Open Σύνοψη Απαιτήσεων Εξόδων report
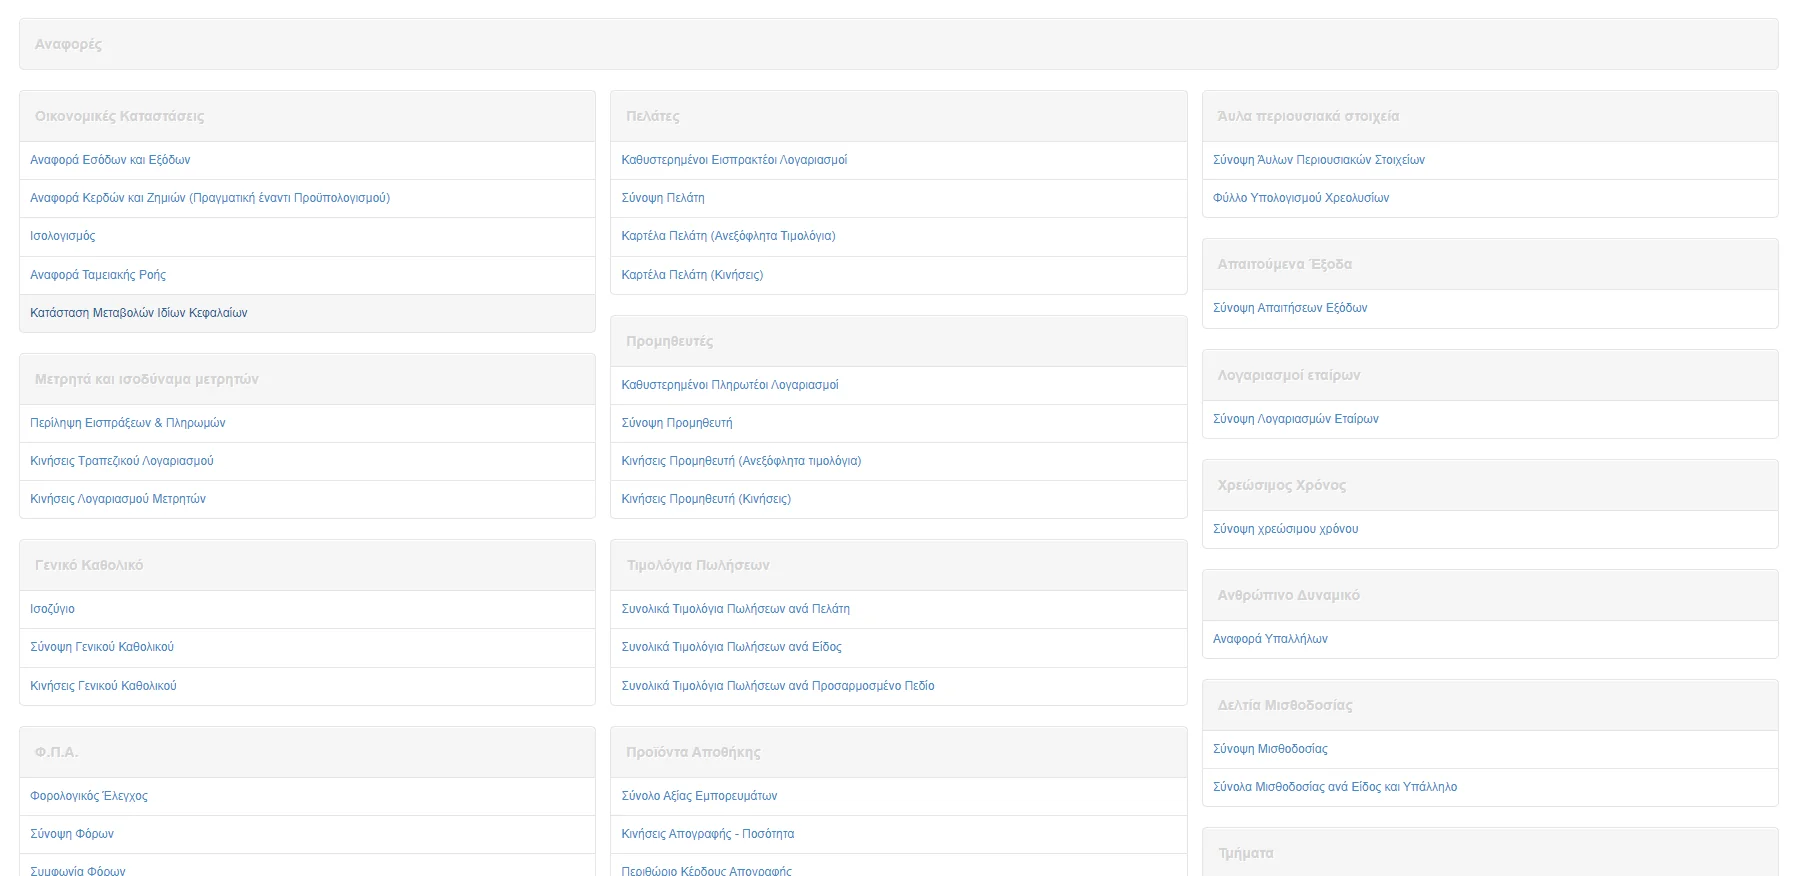Viewport: 1799px width, 876px height. (x=1290, y=308)
